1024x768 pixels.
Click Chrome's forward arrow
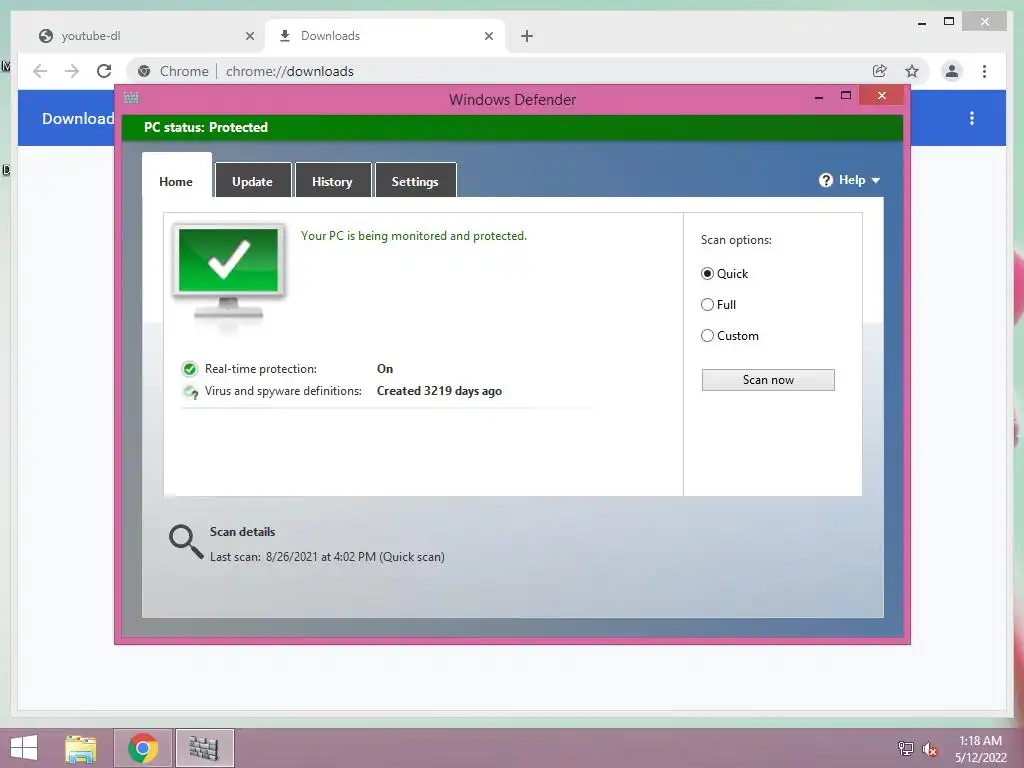(x=72, y=71)
